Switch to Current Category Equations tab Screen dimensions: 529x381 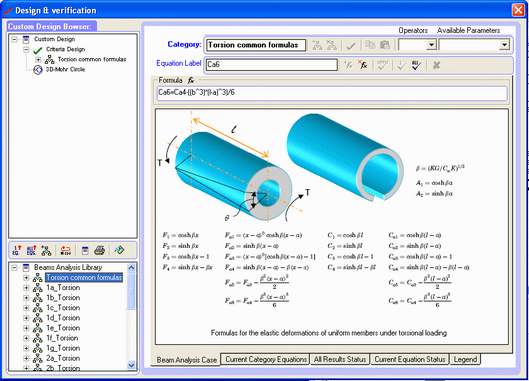(266, 359)
